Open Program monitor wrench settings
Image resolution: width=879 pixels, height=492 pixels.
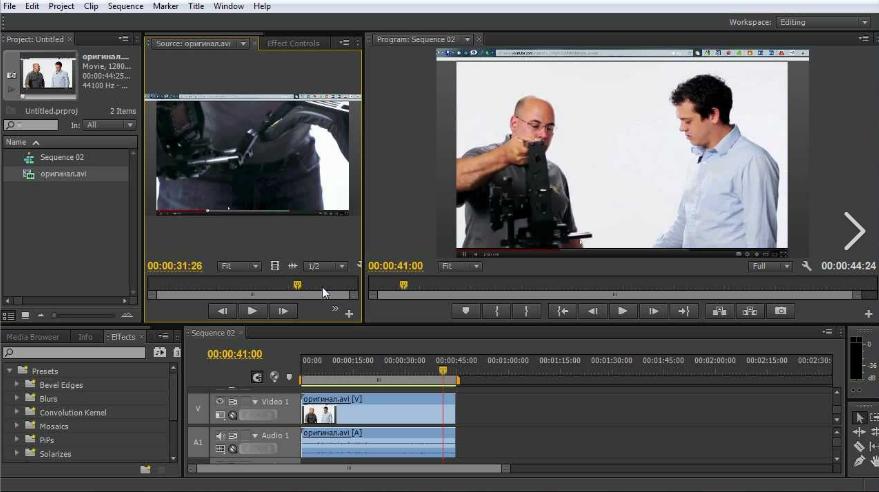(x=807, y=266)
